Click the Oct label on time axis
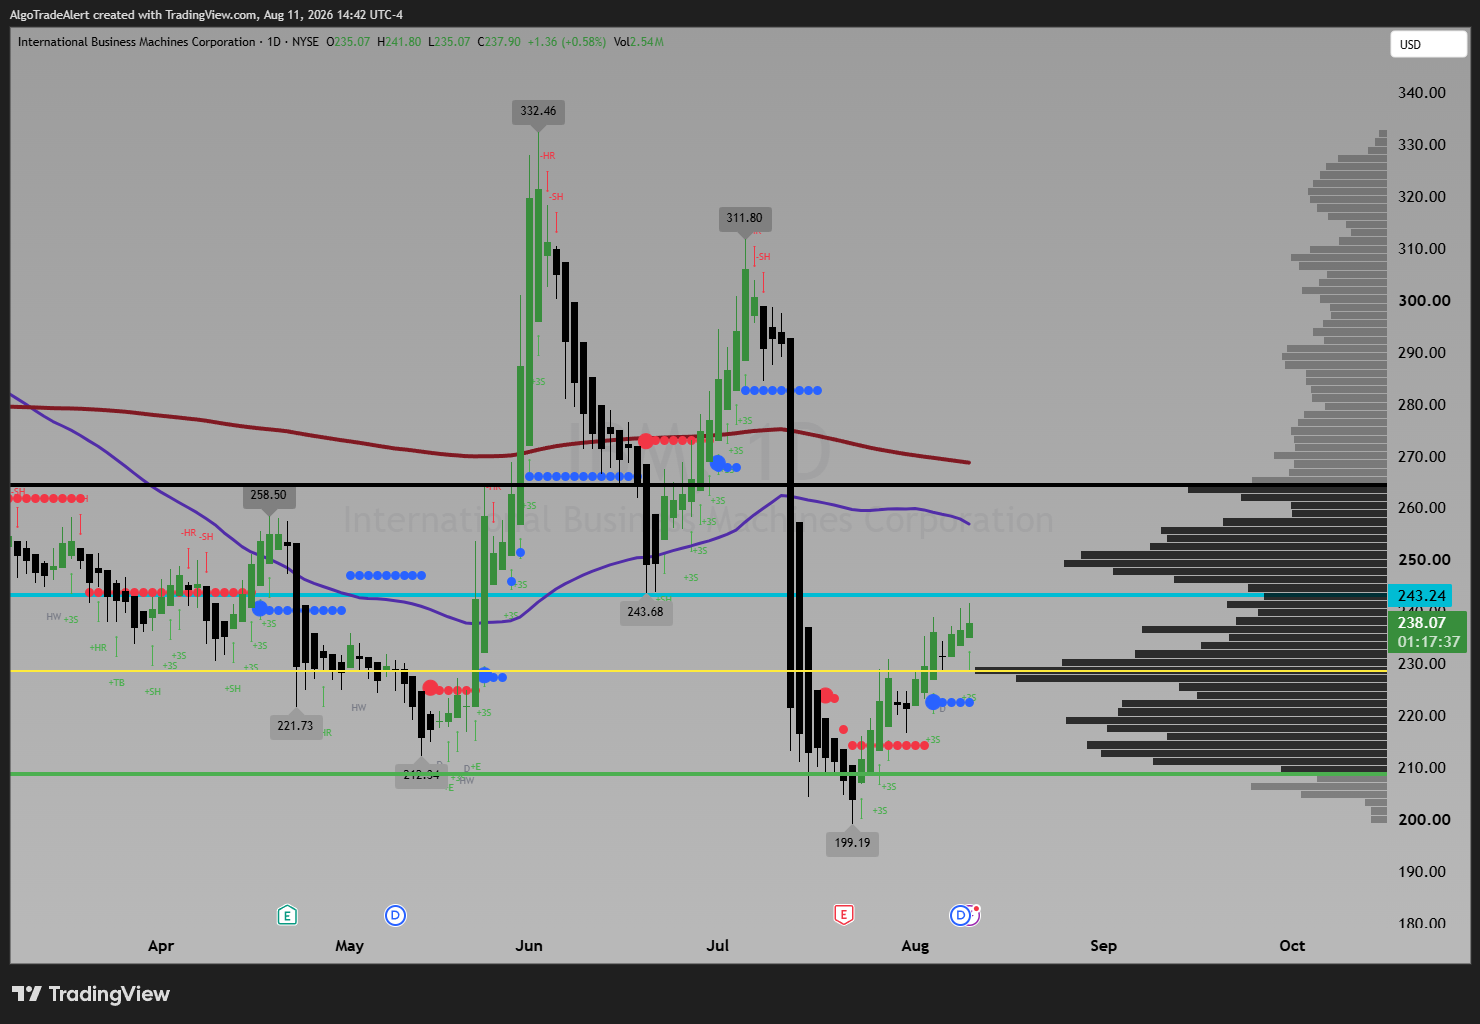The height and width of the screenshot is (1024, 1480). (x=1292, y=946)
